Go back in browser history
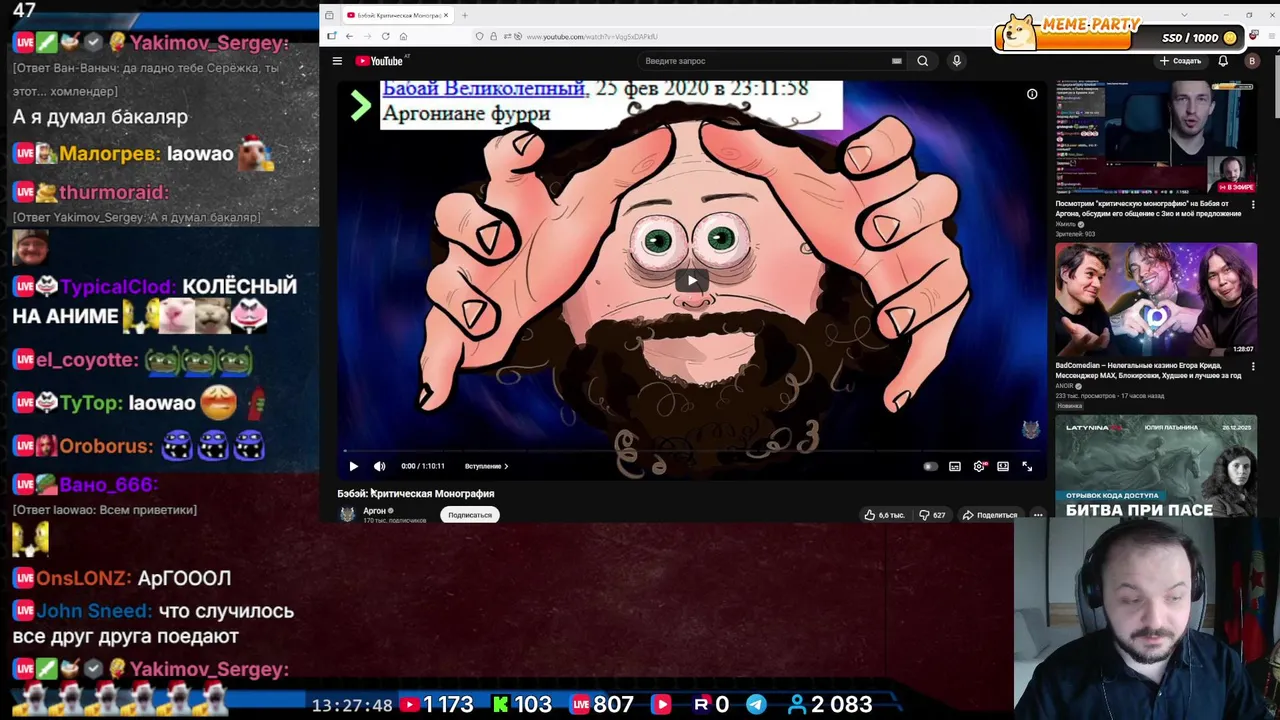The width and height of the screenshot is (1280, 720). 349,36
